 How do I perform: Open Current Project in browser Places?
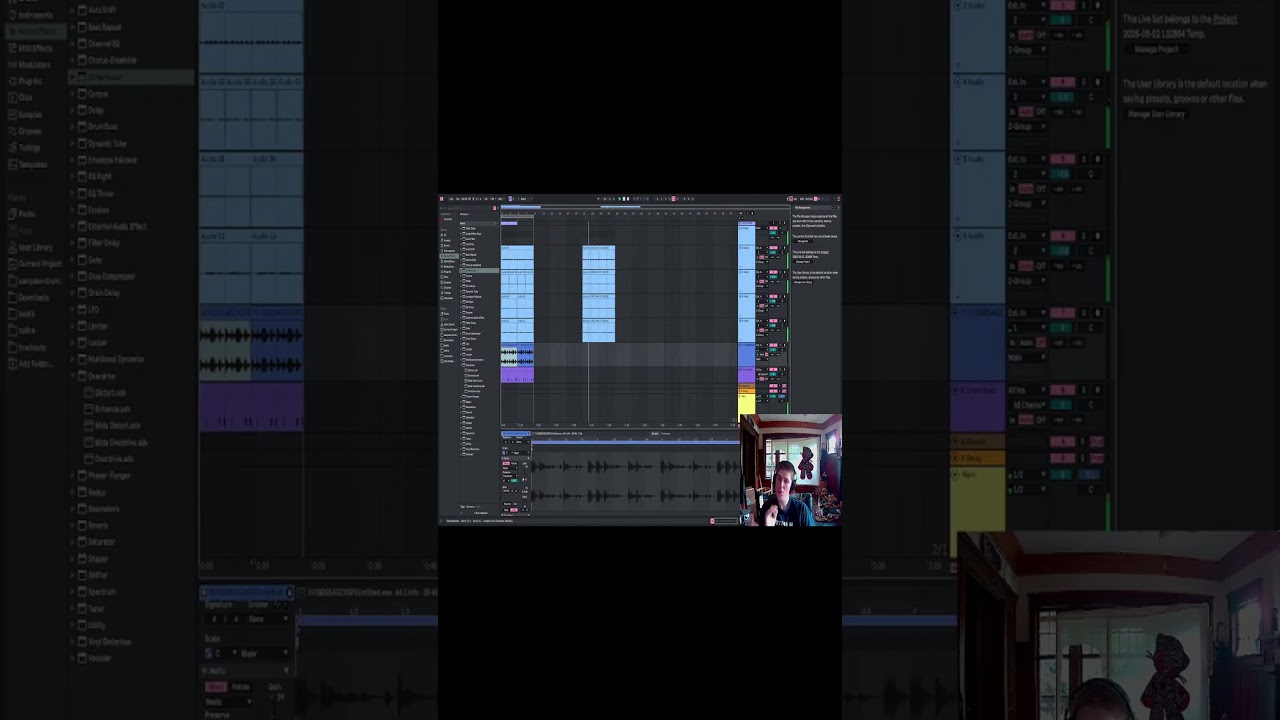tap(449, 330)
